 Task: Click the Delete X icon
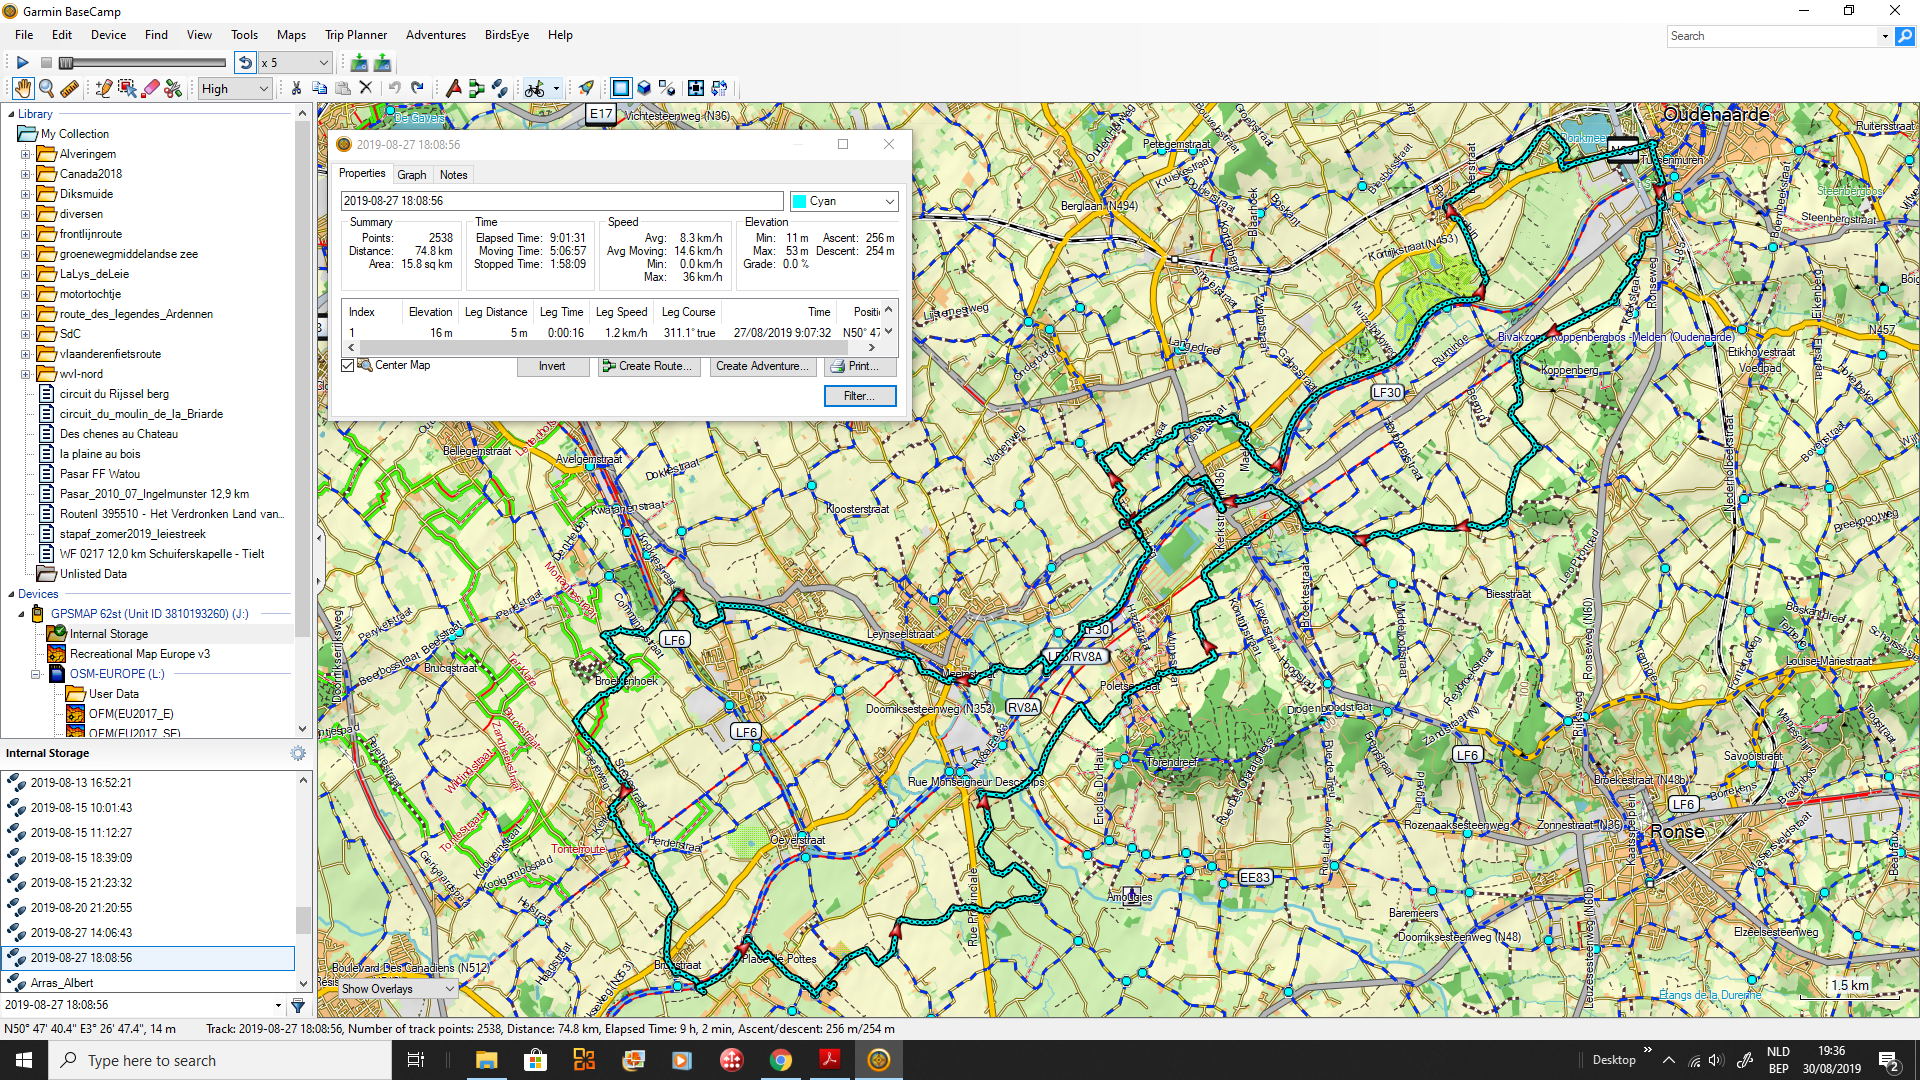(x=366, y=89)
